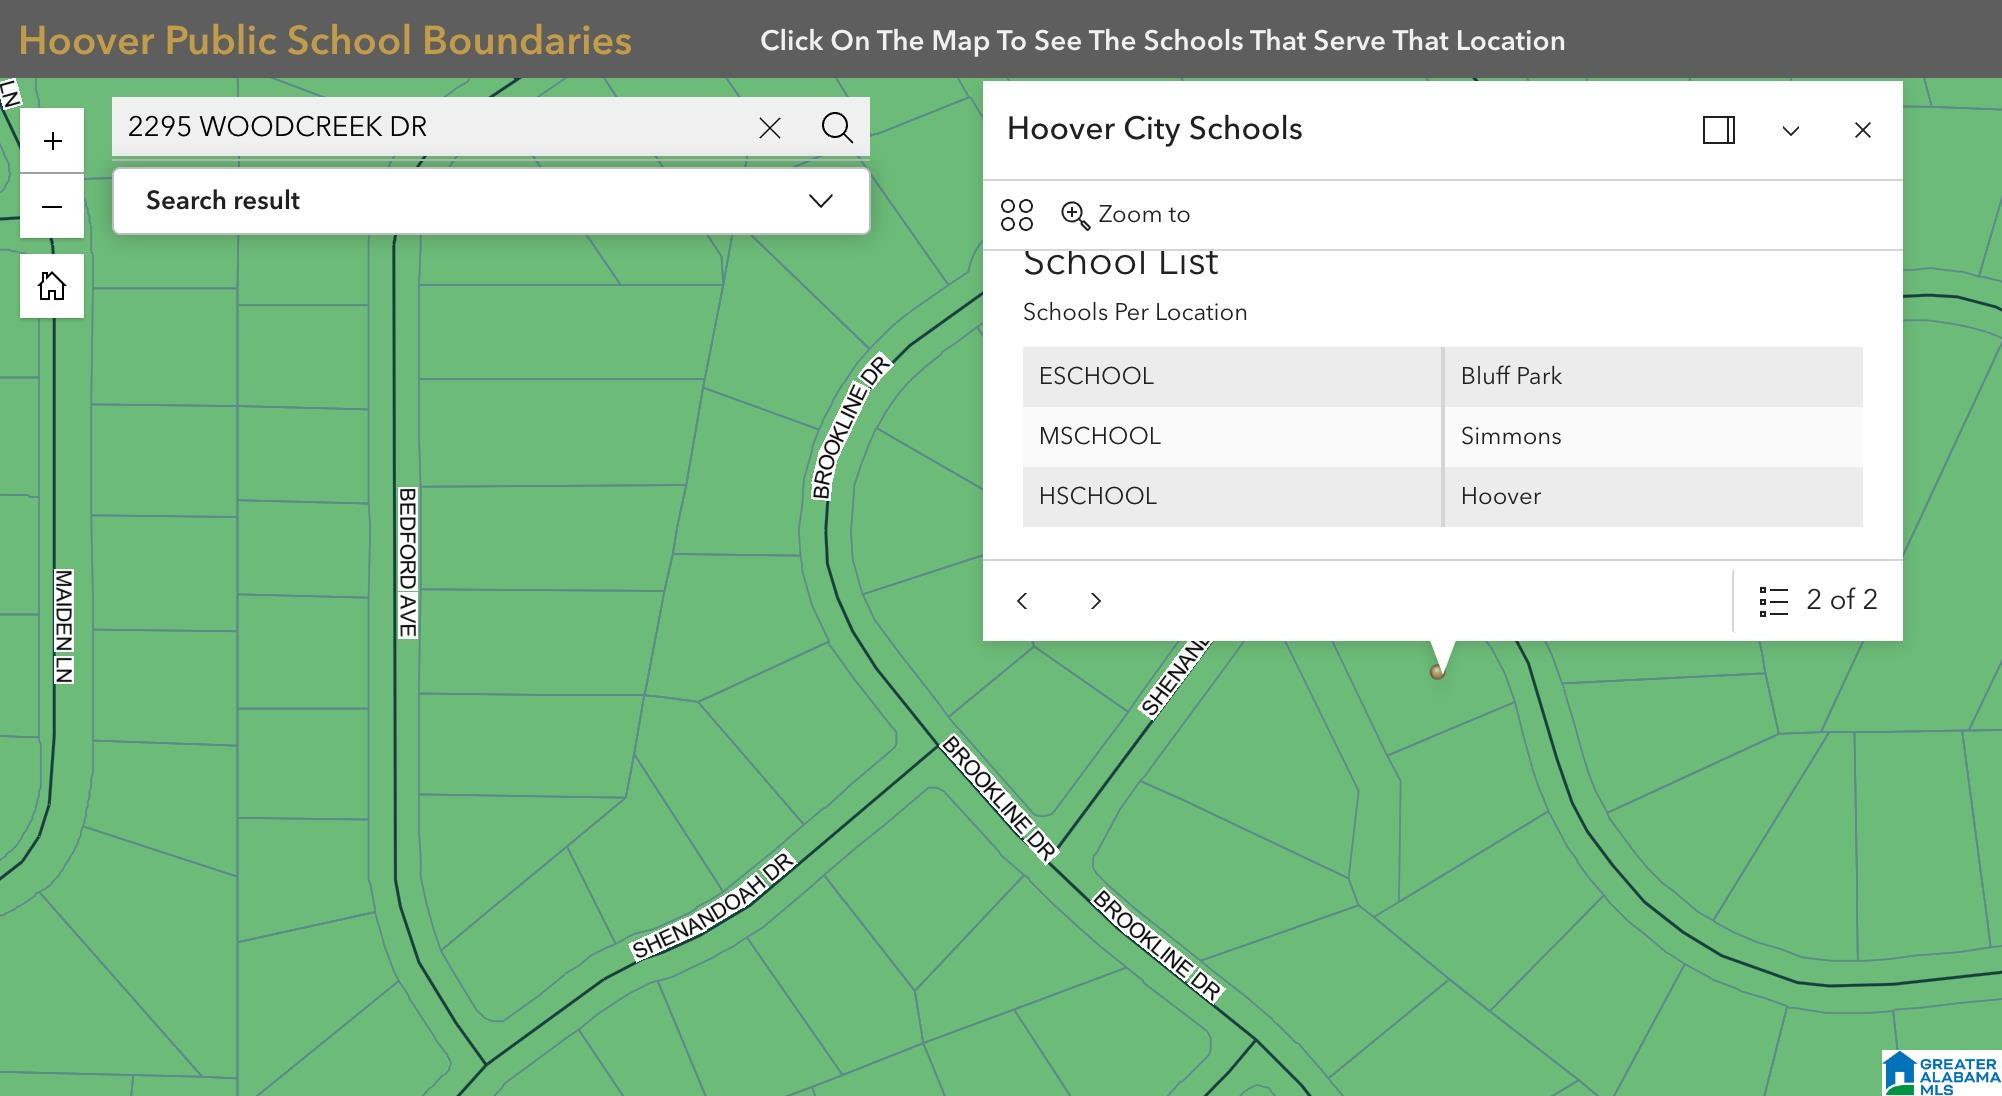
Task: Click the Greater Alabama MLS logo
Action: (x=1941, y=1073)
